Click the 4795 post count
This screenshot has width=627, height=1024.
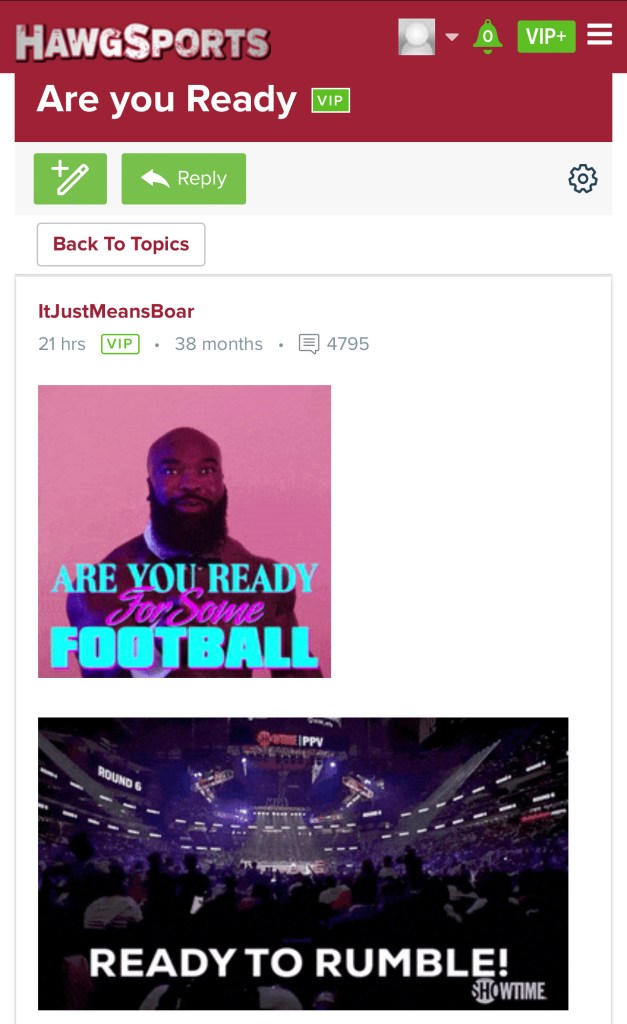[347, 344]
